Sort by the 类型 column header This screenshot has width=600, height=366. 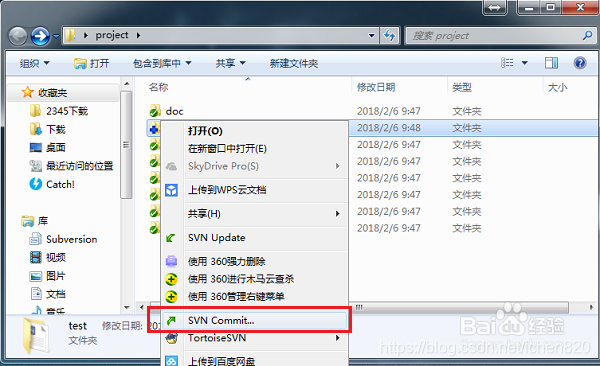462,87
